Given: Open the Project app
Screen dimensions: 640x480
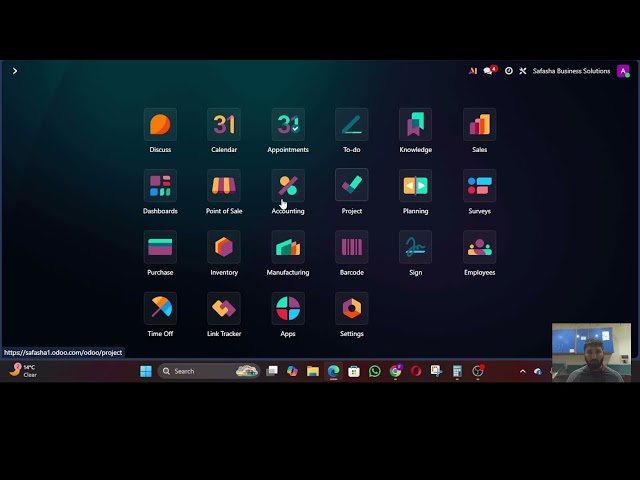Looking at the screenshot, I should (351, 186).
